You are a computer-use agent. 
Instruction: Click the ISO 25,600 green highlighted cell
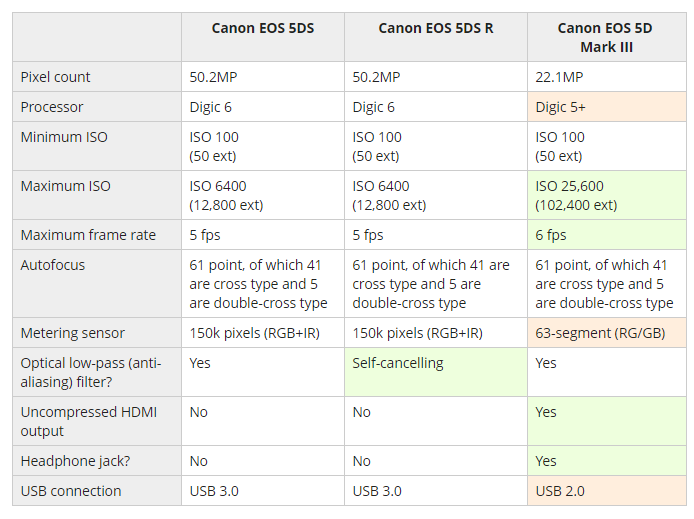(x=607, y=195)
